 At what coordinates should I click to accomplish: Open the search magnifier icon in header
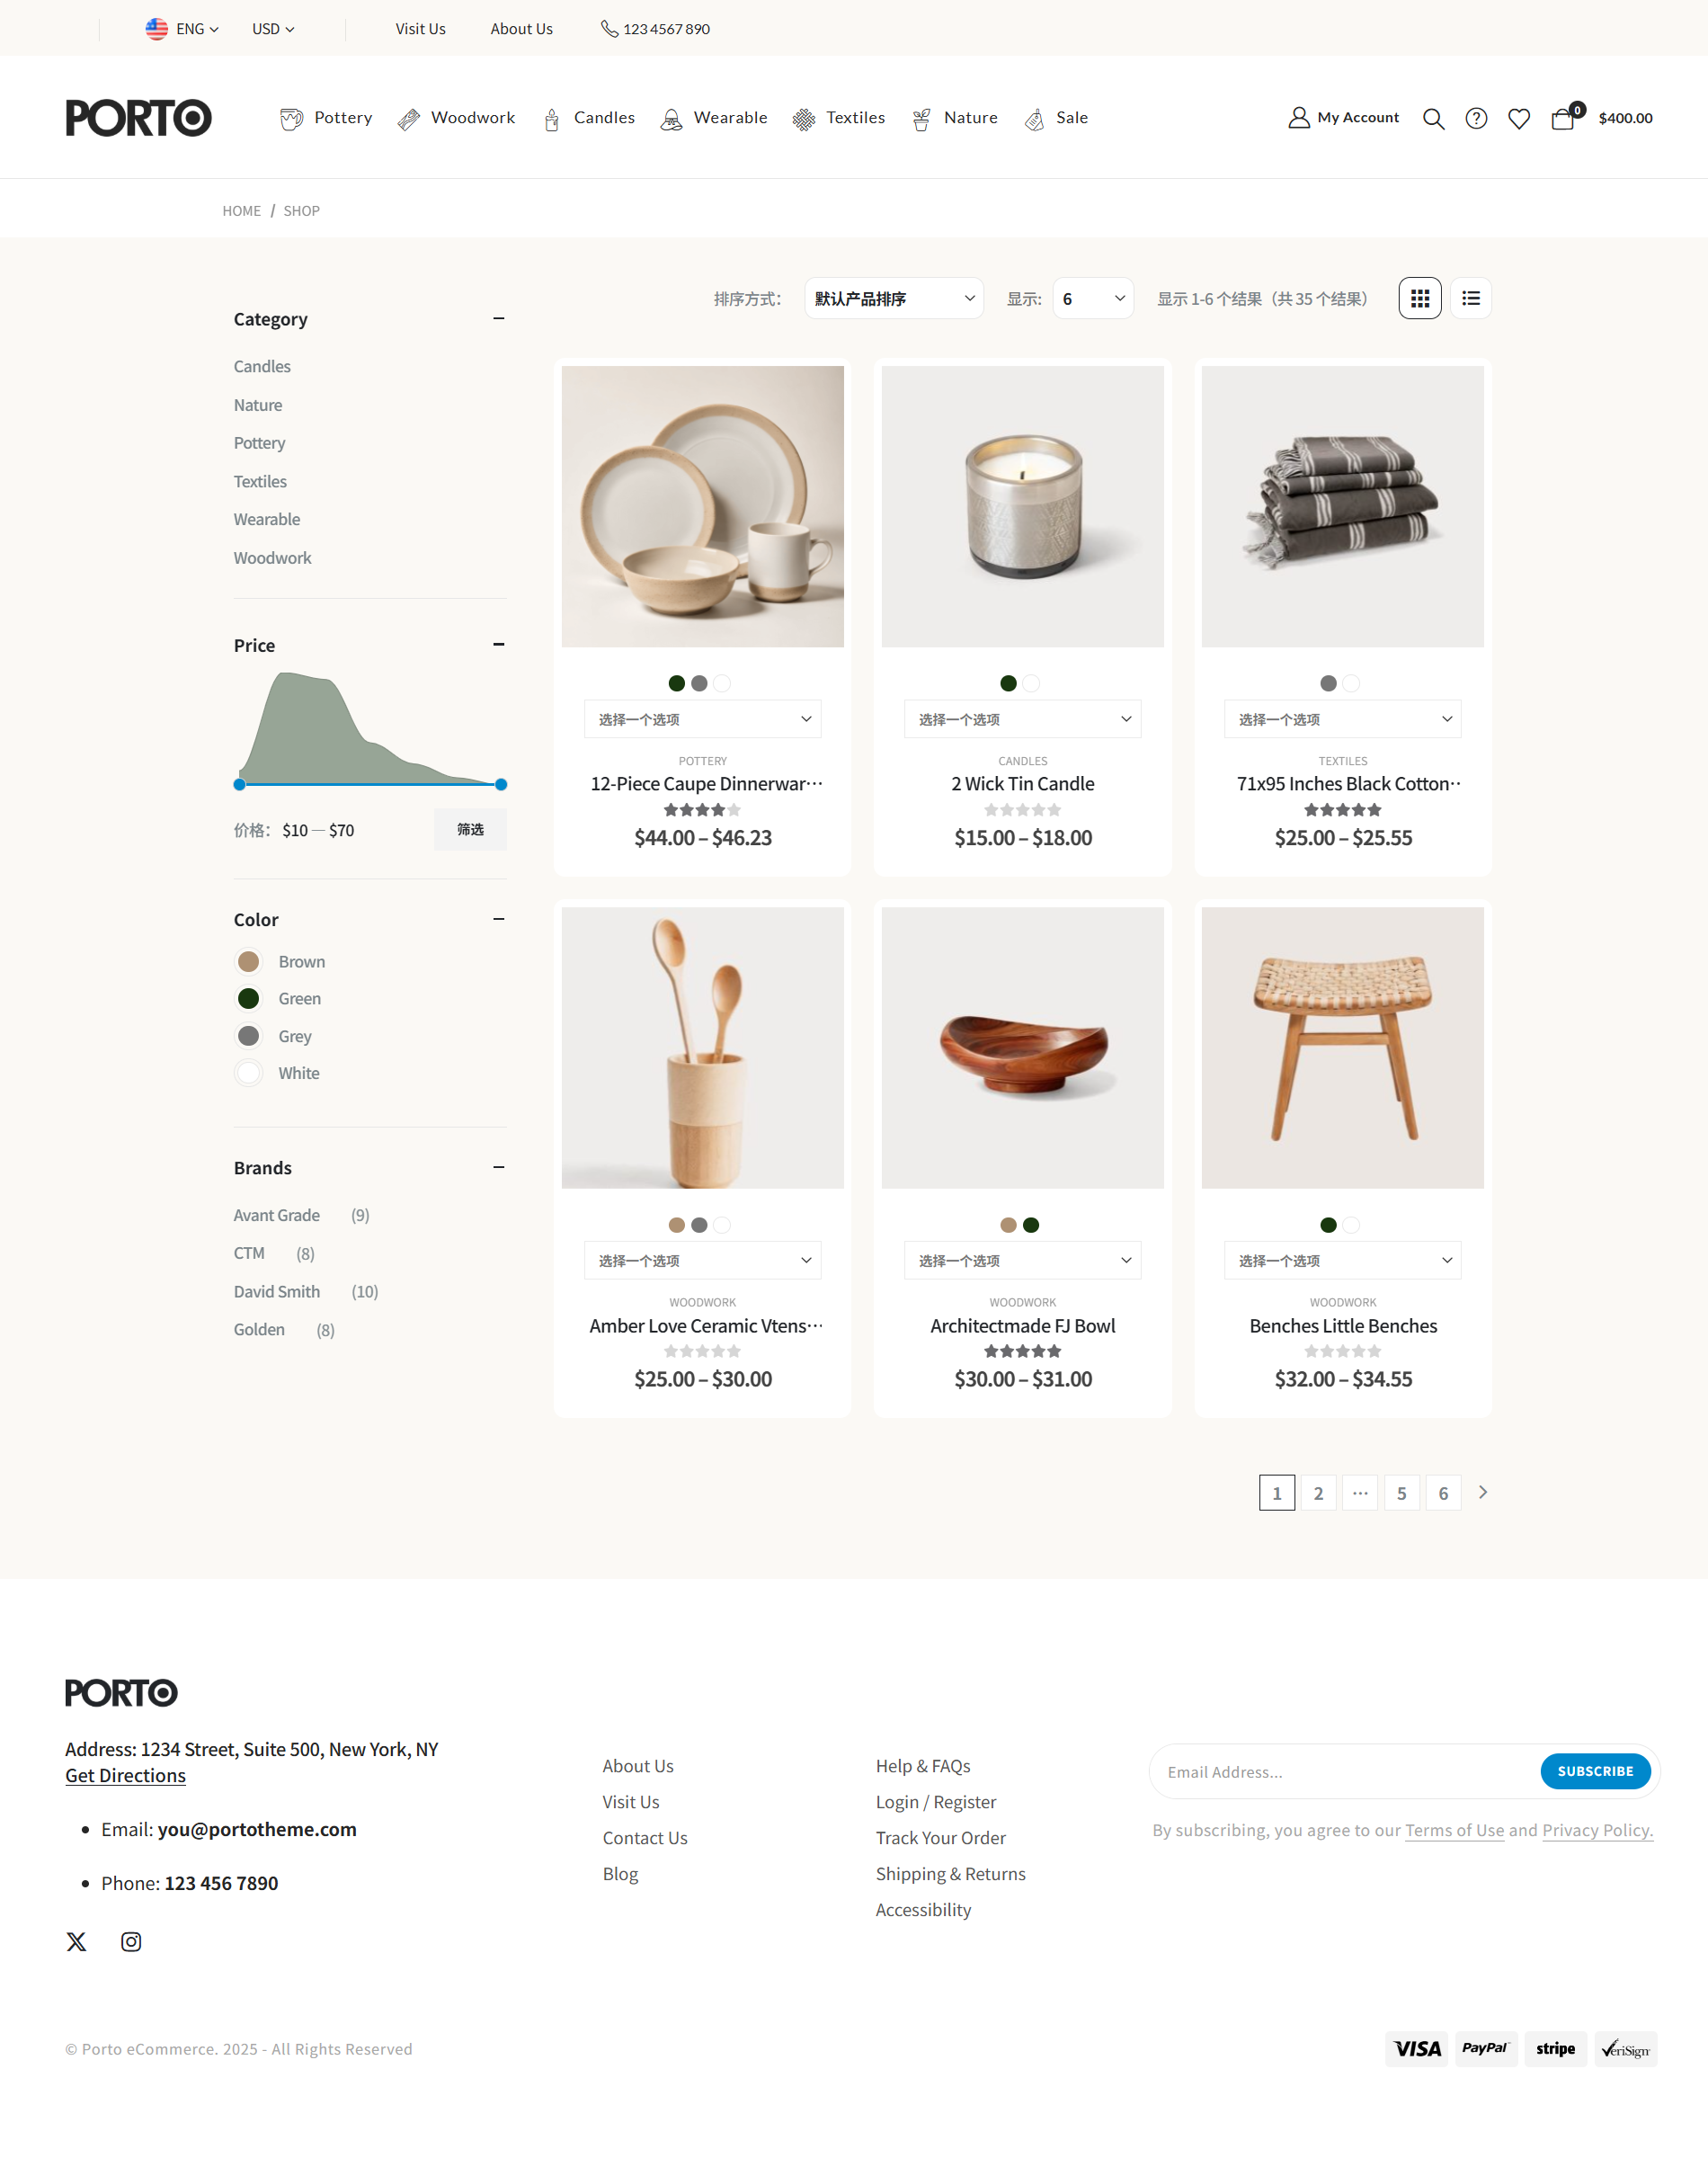1433,118
